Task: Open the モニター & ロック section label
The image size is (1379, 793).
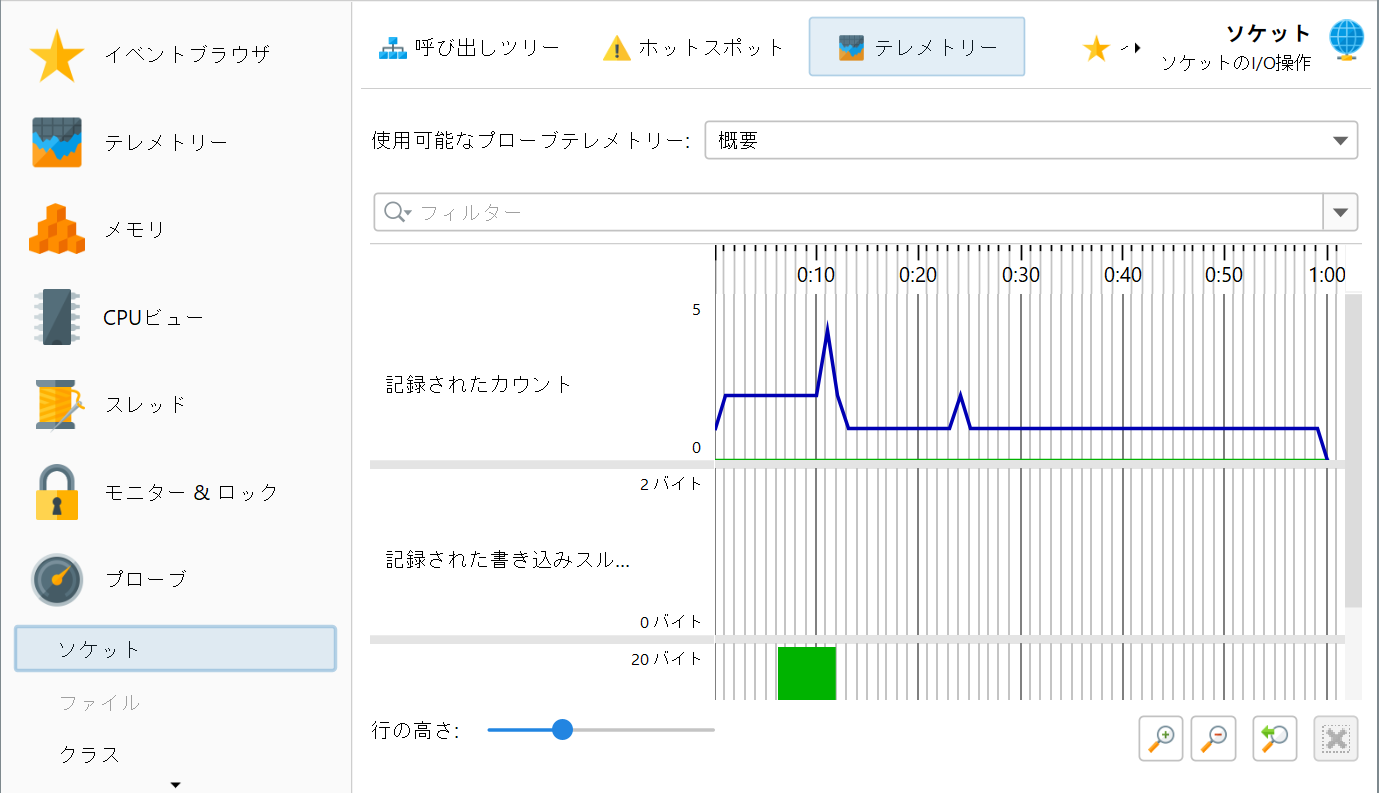Action: point(192,492)
